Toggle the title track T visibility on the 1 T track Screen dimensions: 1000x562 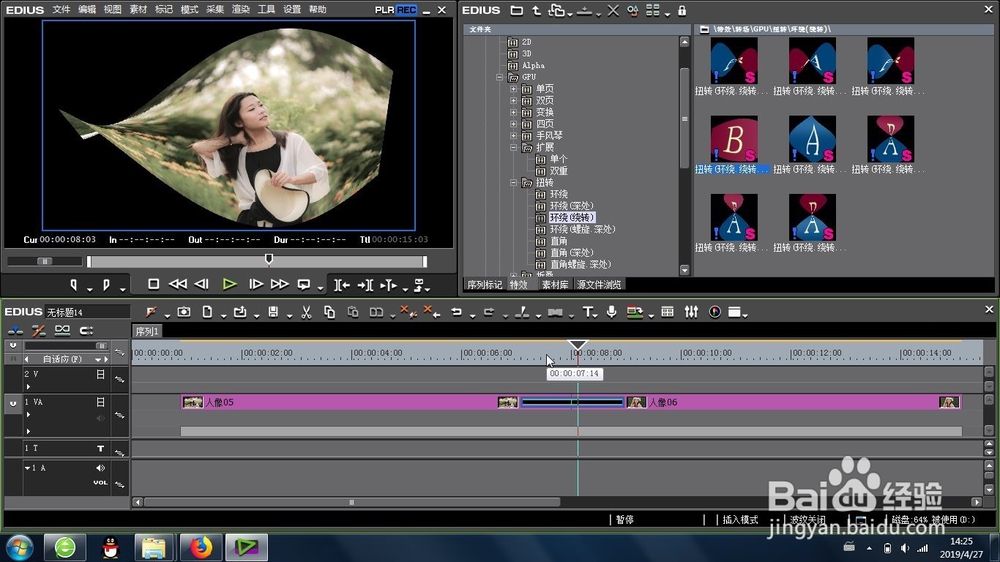(100, 448)
